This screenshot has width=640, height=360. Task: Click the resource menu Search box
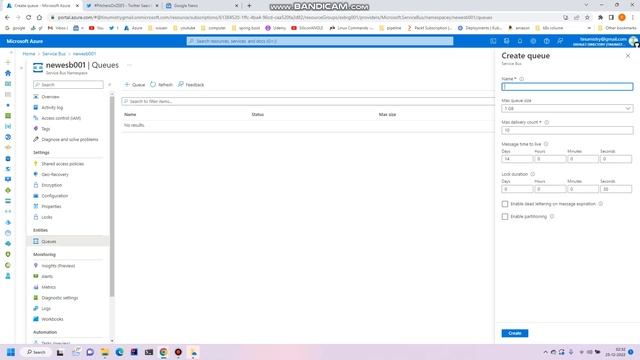pos(68,84)
